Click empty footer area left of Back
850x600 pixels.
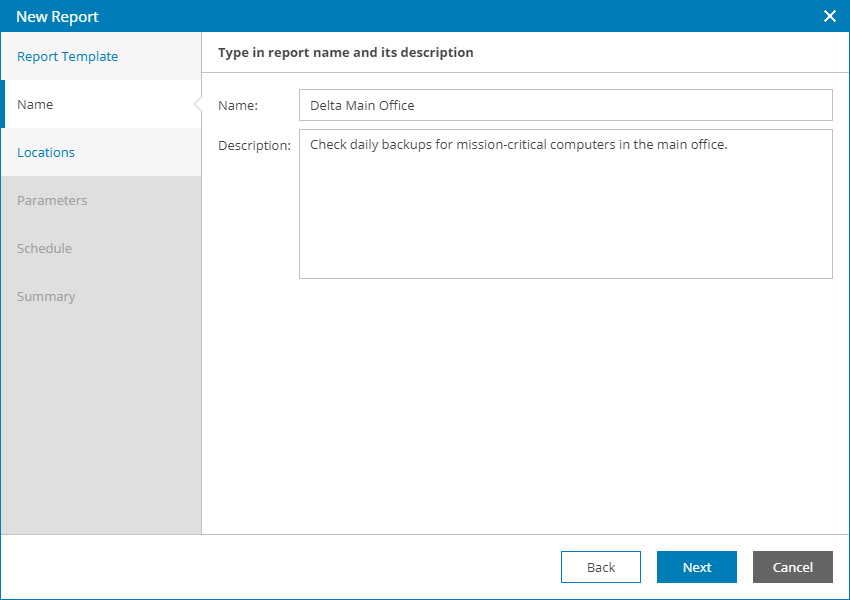(280, 567)
